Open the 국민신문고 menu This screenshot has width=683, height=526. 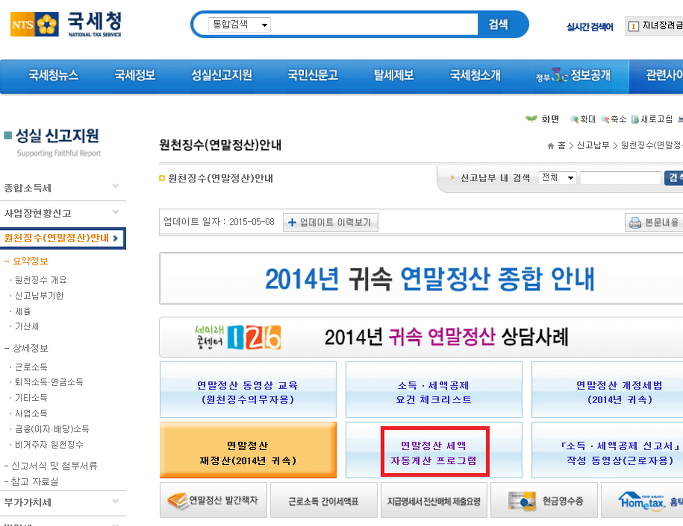click(313, 75)
